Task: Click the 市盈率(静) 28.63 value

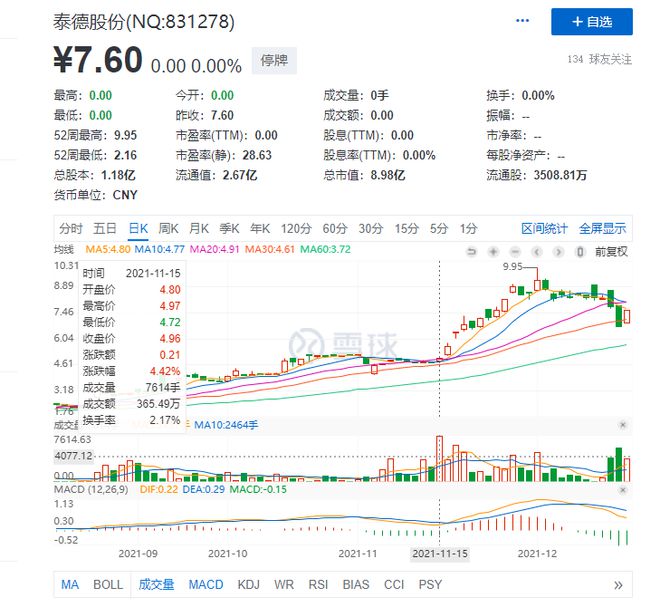Action: [257, 155]
